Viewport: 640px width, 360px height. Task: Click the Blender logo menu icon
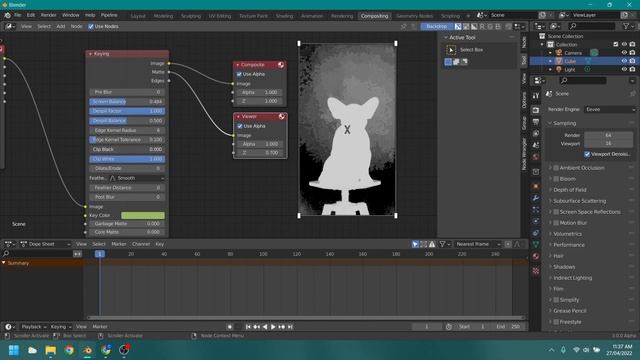click(7, 15)
